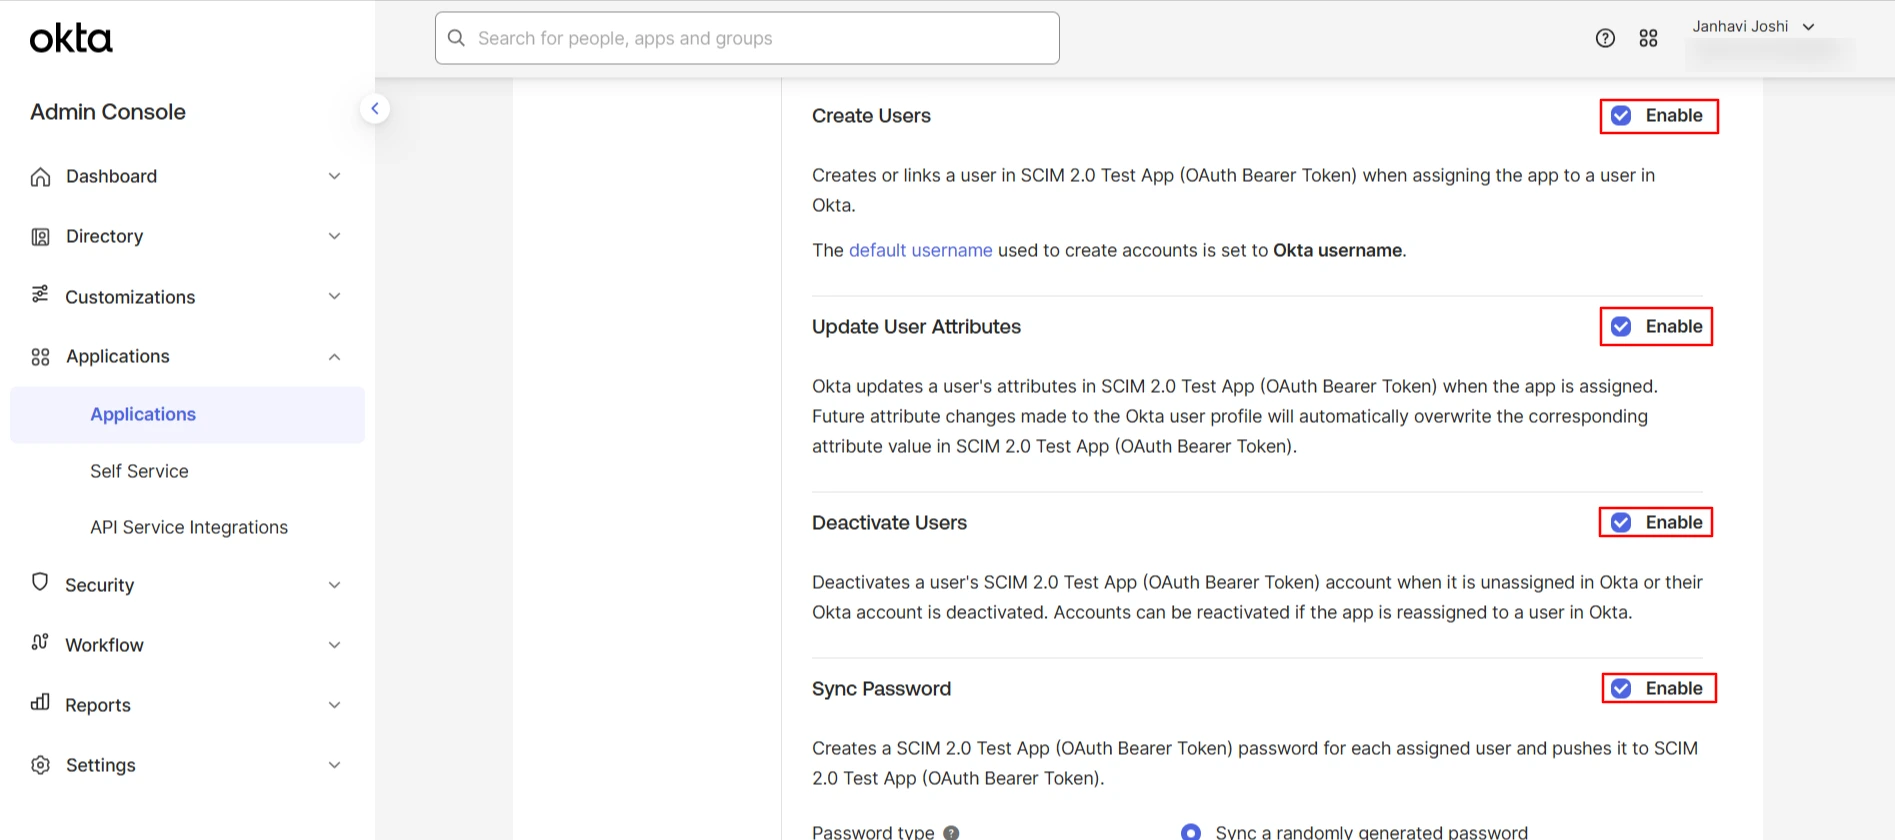The height and width of the screenshot is (840, 1895).
Task: Select Directory in sidebar
Action: click(104, 236)
